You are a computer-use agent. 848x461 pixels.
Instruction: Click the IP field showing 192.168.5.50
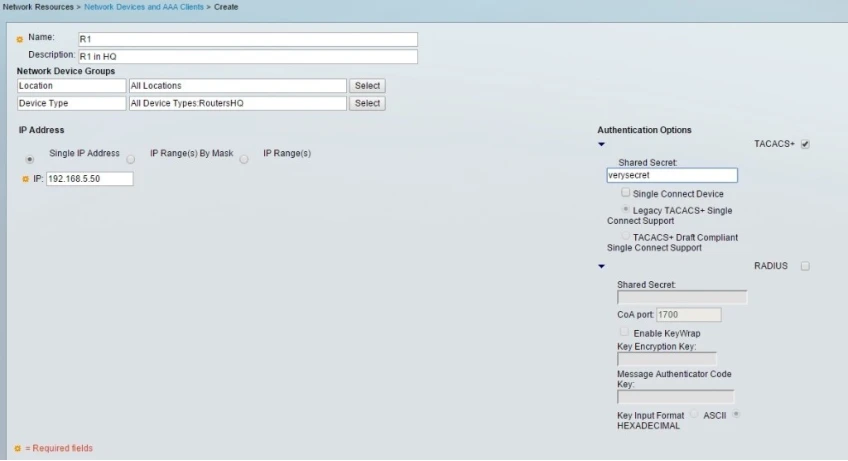(89, 179)
